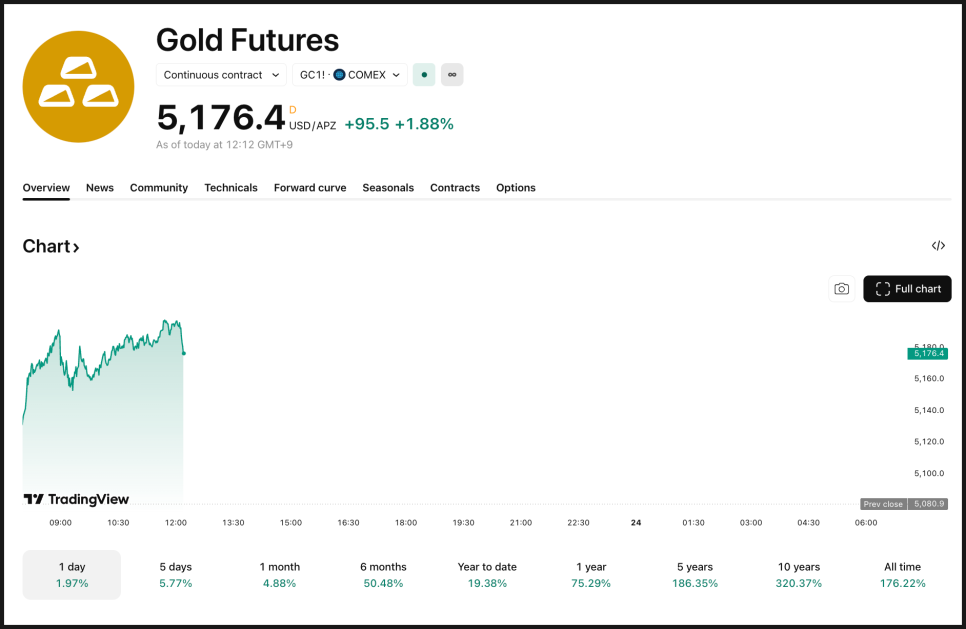966x629 pixels.
Task: Select the Year to date range
Action: (487, 575)
